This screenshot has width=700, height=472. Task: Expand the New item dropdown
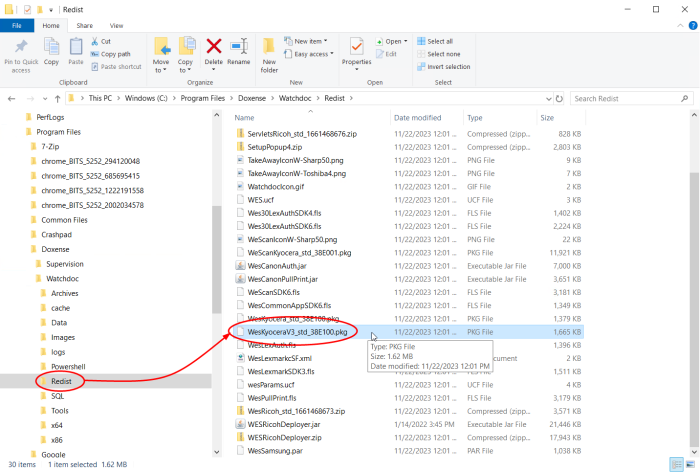(x=308, y=41)
